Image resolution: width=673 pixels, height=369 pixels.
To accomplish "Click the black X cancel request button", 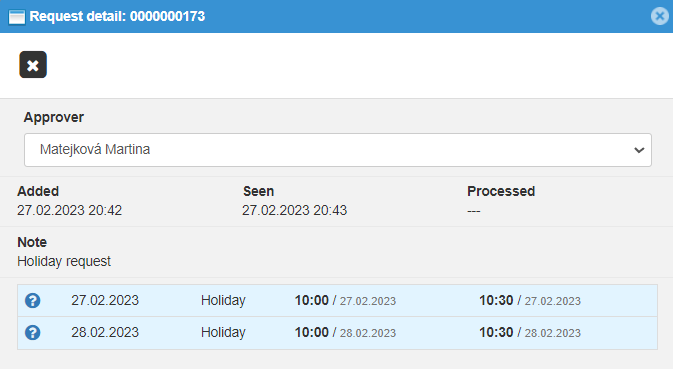I will tap(33, 65).
